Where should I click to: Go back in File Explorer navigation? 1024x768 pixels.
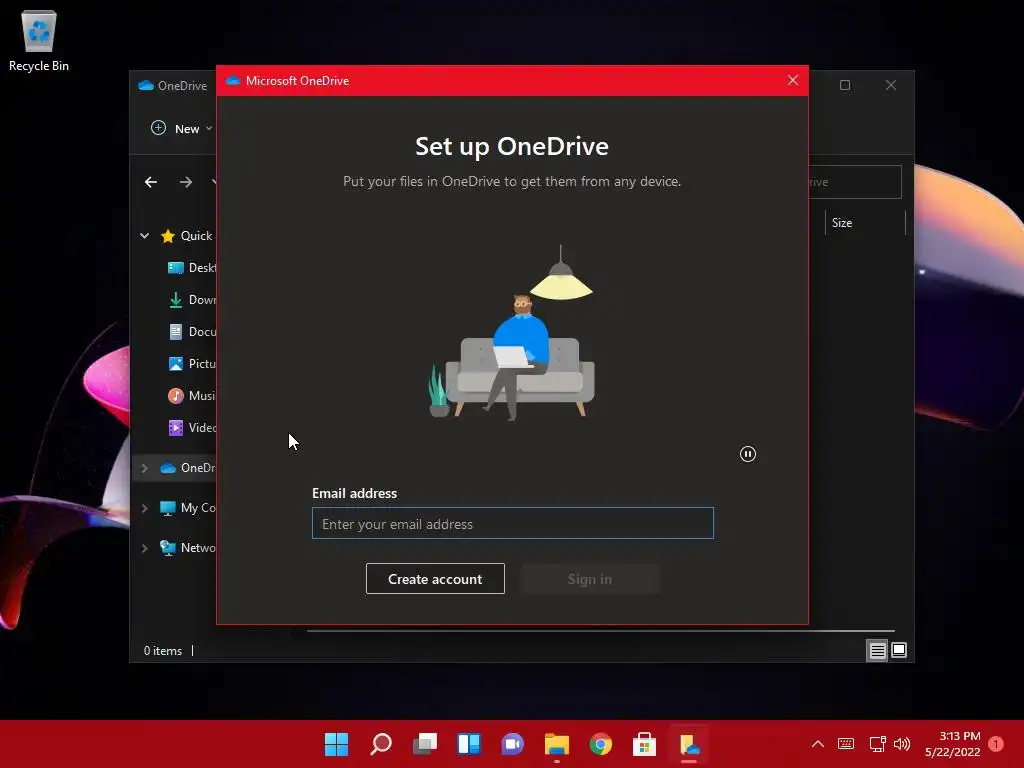click(151, 182)
